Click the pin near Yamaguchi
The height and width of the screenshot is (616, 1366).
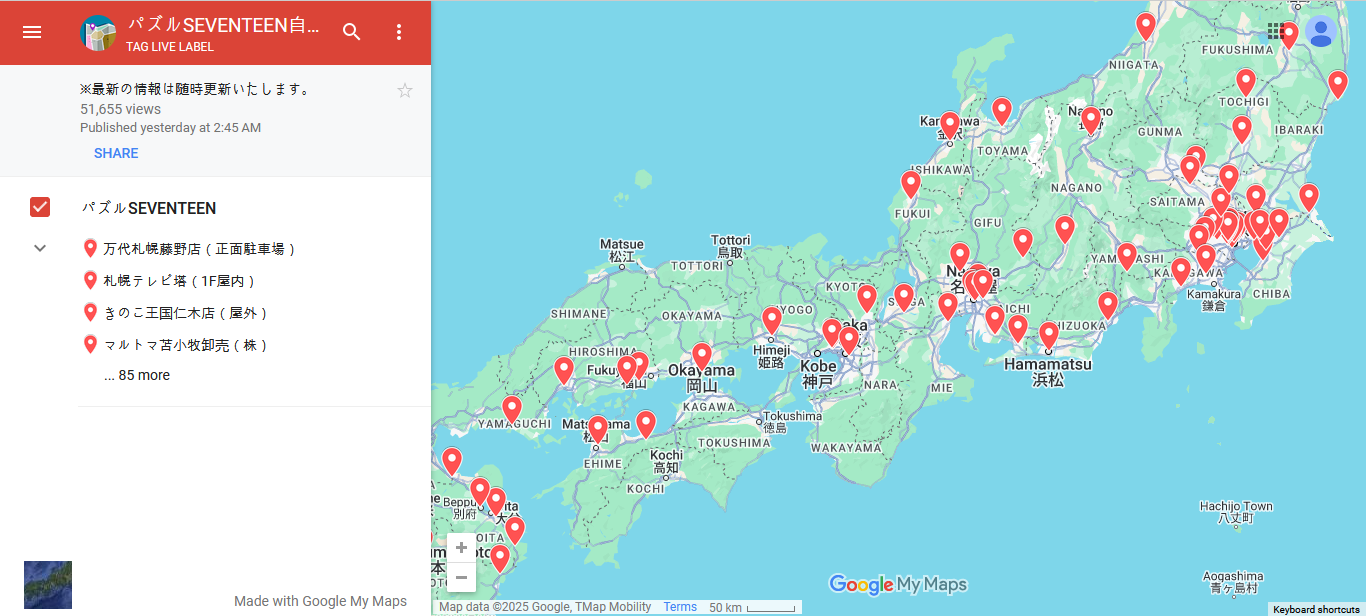pos(512,410)
